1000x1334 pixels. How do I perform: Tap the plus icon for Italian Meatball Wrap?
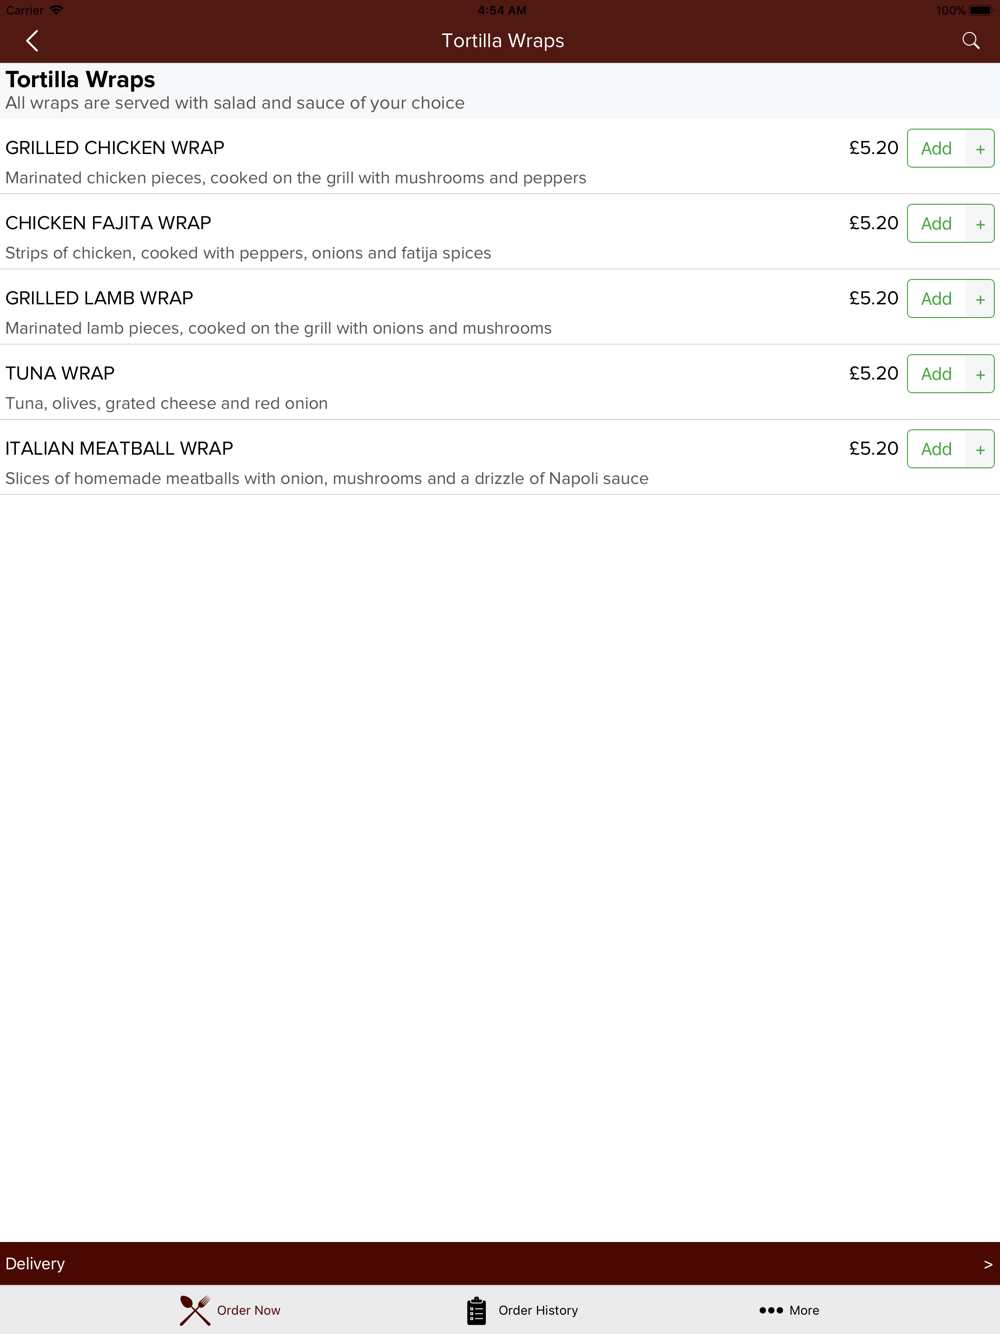980,449
